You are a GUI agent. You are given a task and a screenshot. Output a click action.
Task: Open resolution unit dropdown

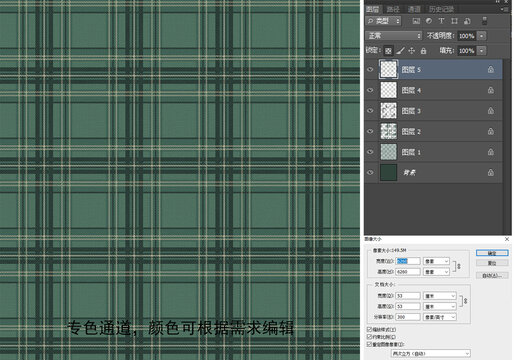pos(440,317)
